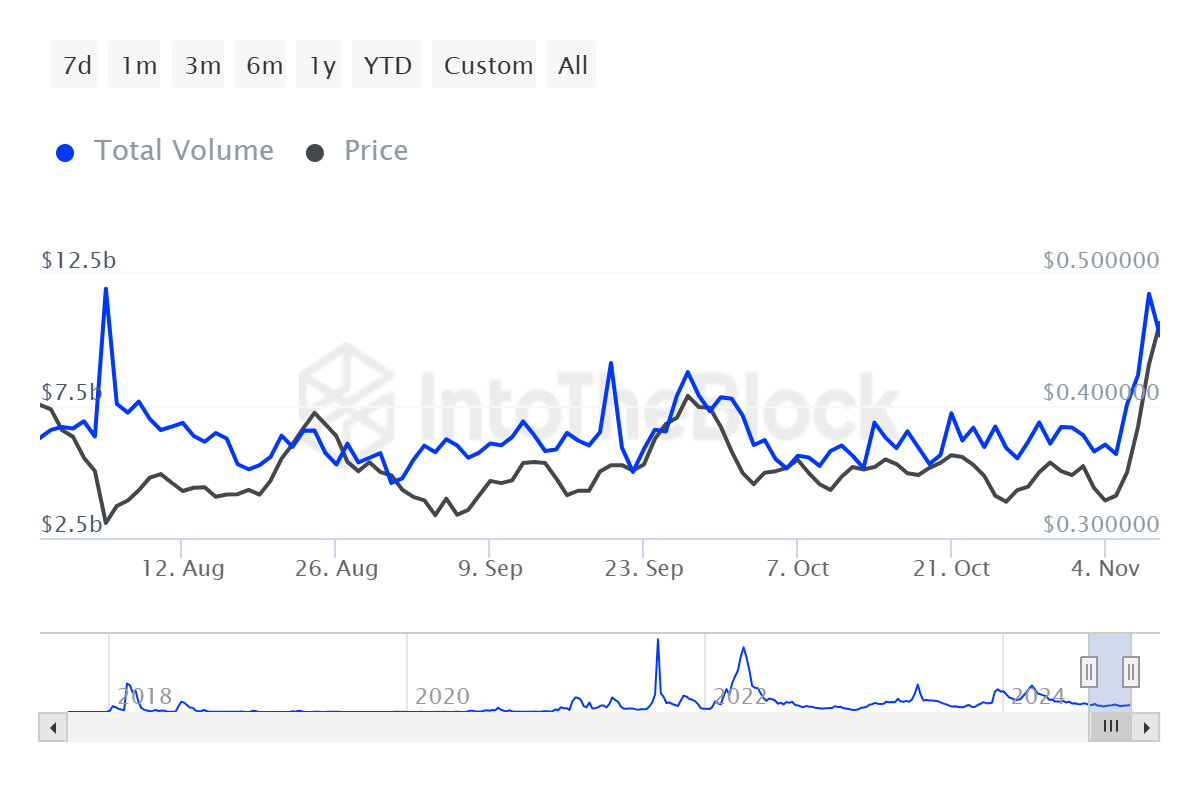This screenshot has height=800, width=1200.
Task: Click the scrollbar thumb grip
Action: 1110,727
